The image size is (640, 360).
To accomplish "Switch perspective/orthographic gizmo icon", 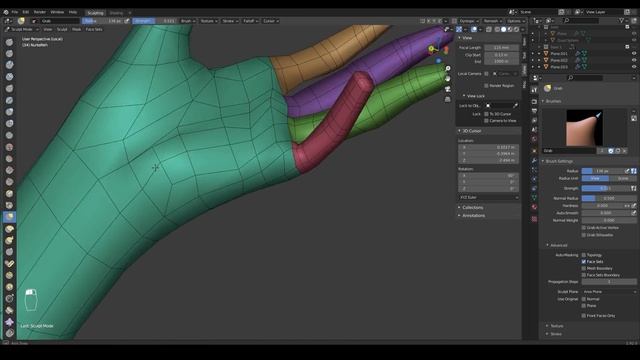I will pos(448,99).
